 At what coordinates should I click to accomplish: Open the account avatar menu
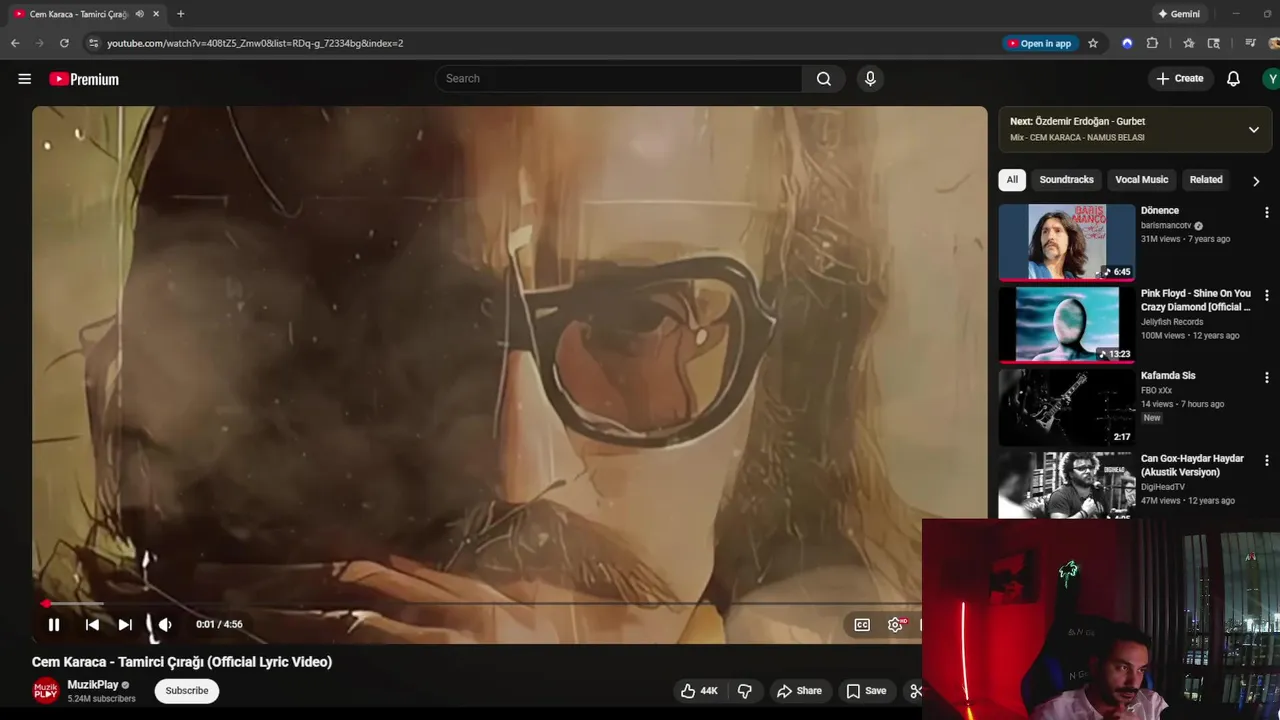point(1271,79)
